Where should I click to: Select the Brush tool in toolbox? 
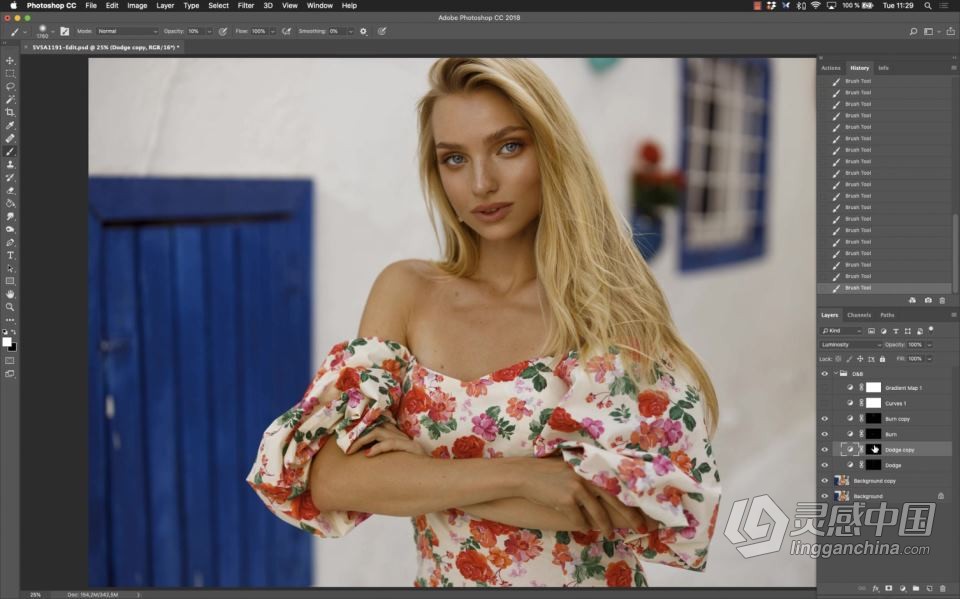click(x=10, y=151)
